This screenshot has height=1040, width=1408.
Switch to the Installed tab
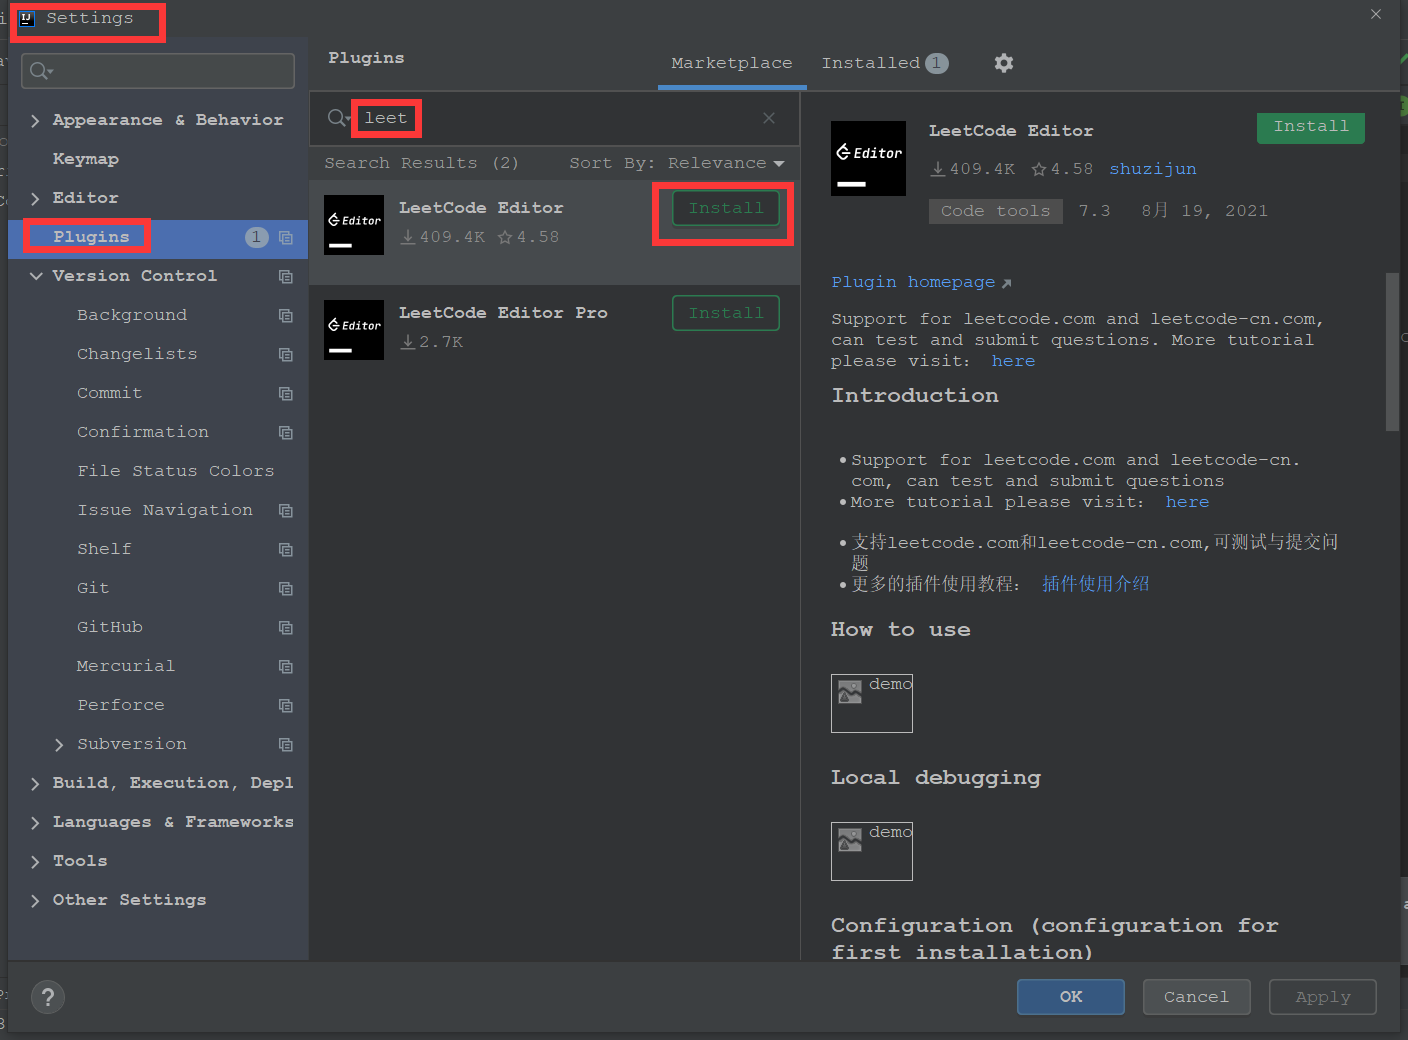tap(884, 63)
